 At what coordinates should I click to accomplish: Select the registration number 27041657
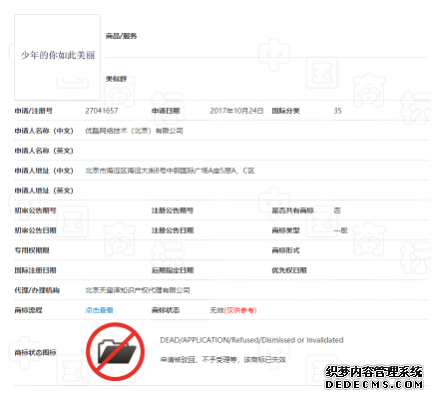pos(102,111)
